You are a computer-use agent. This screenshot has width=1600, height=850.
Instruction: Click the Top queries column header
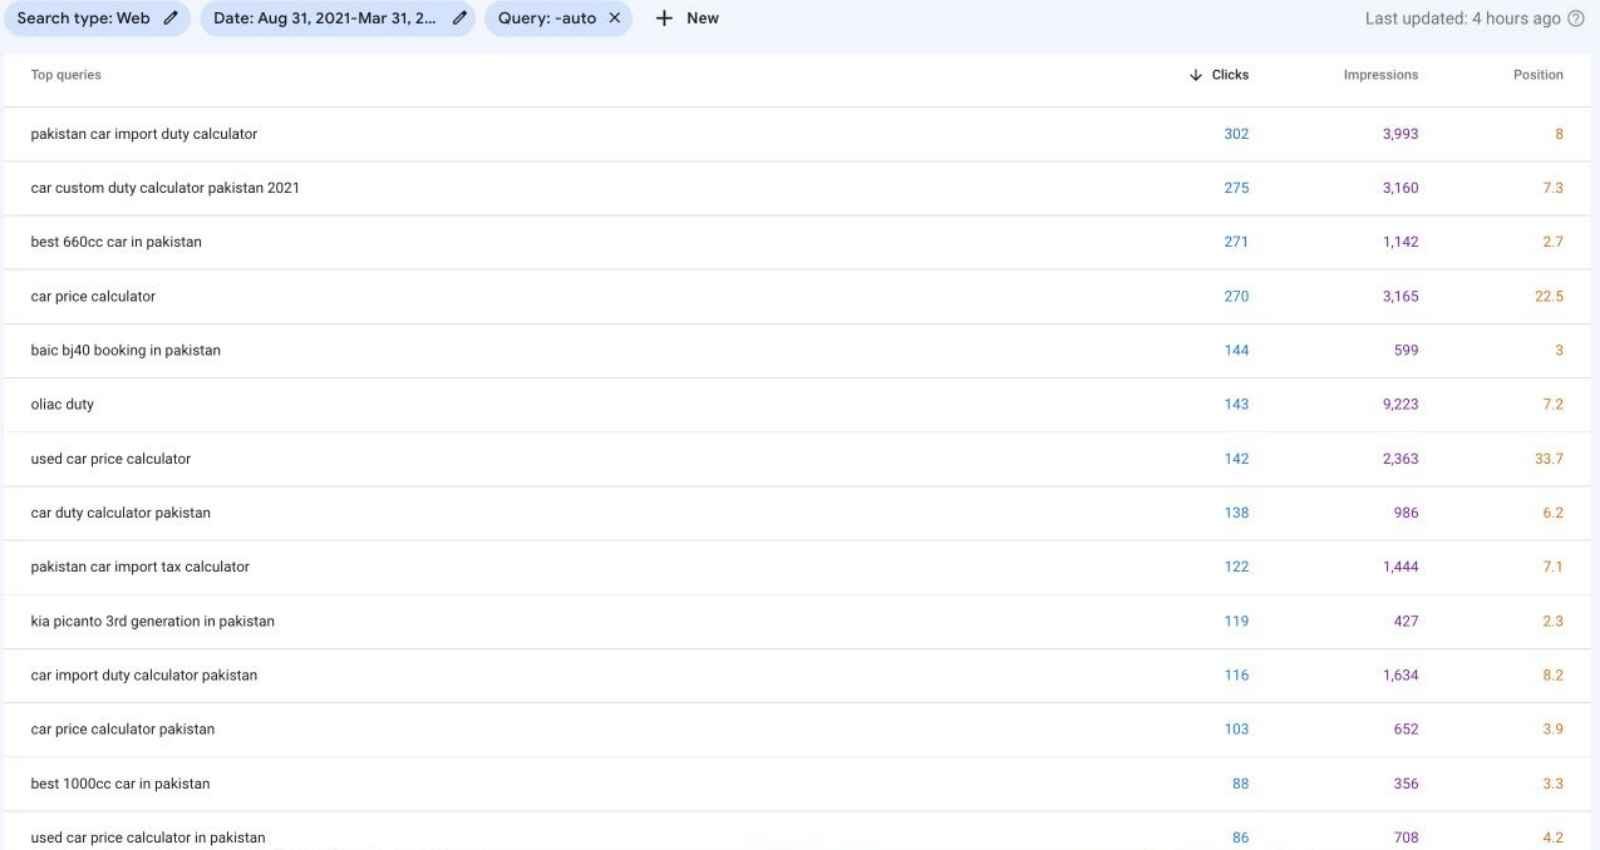pyautogui.click(x=66, y=75)
